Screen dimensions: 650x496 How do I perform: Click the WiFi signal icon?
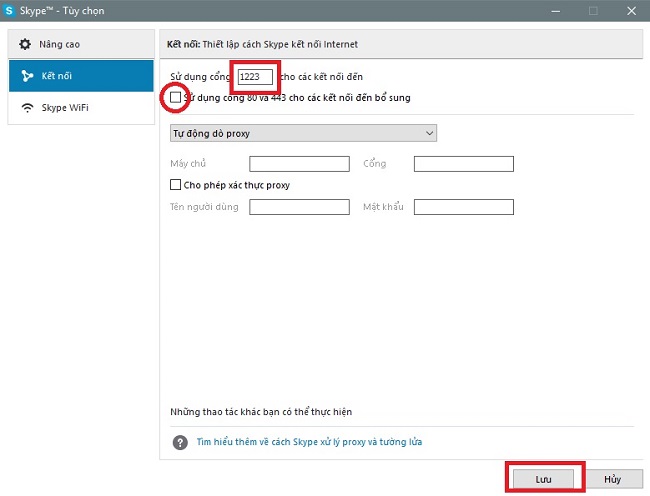(27, 108)
